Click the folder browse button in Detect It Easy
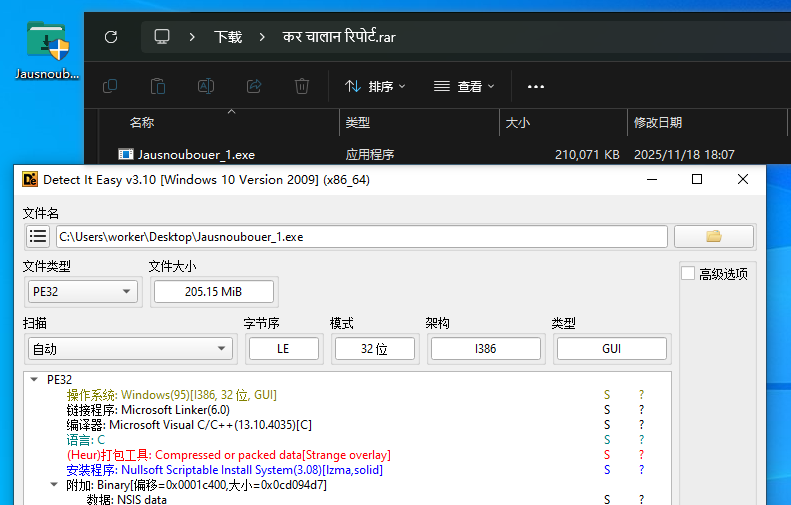 [x=714, y=237]
